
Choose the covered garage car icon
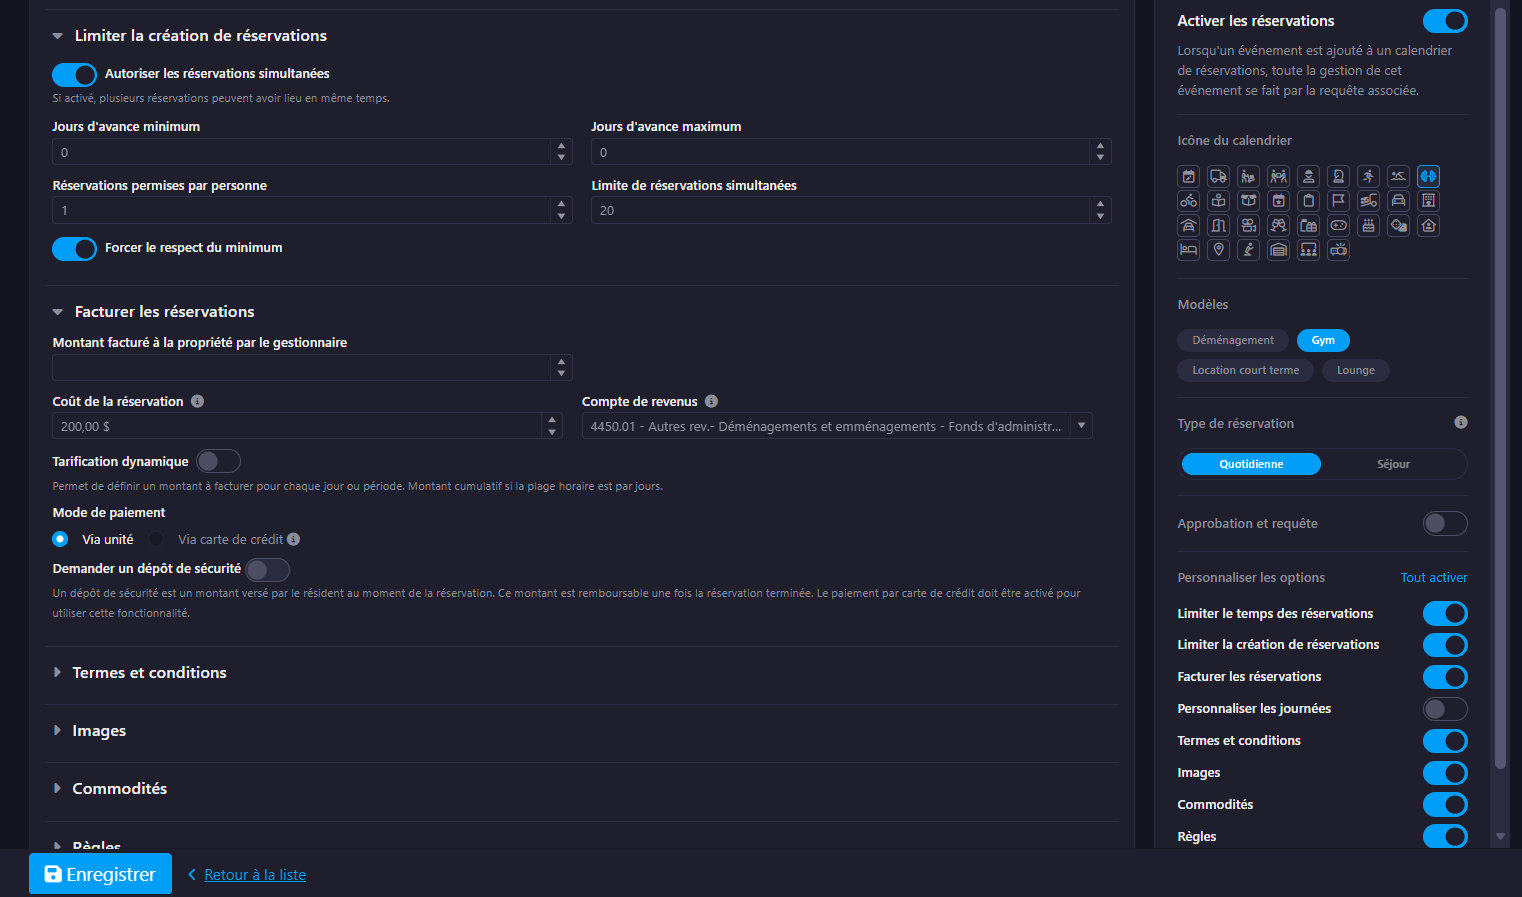coord(1188,225)
